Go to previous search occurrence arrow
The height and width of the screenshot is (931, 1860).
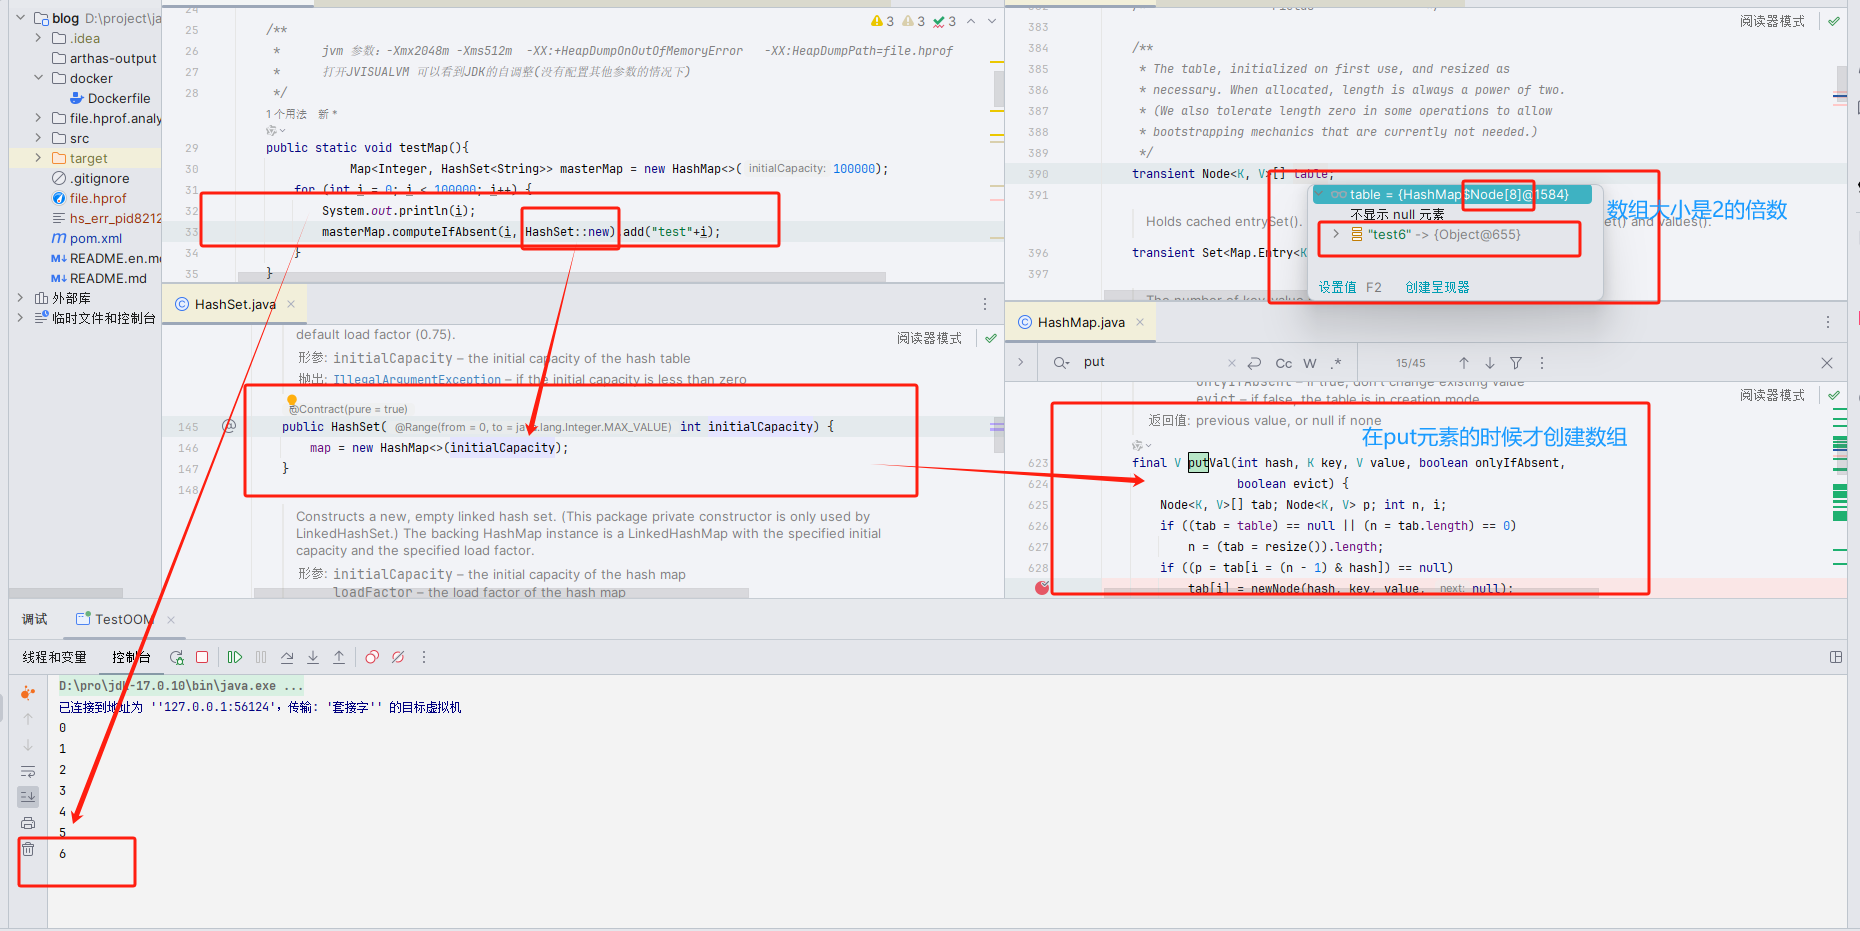tap(1464, 363)
